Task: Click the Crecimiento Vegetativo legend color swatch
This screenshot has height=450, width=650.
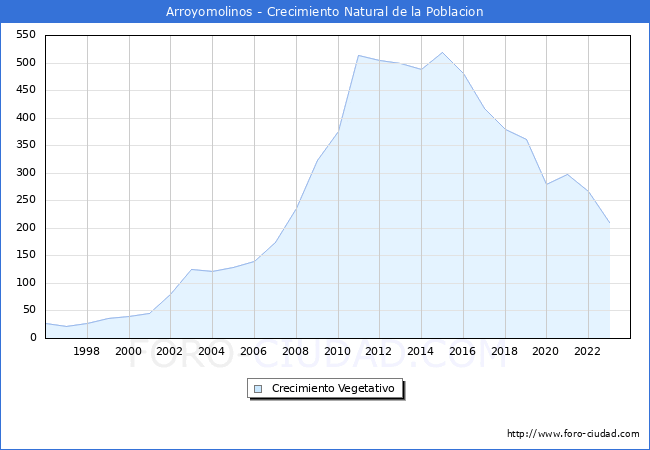Action: click(x=258, y=389)
